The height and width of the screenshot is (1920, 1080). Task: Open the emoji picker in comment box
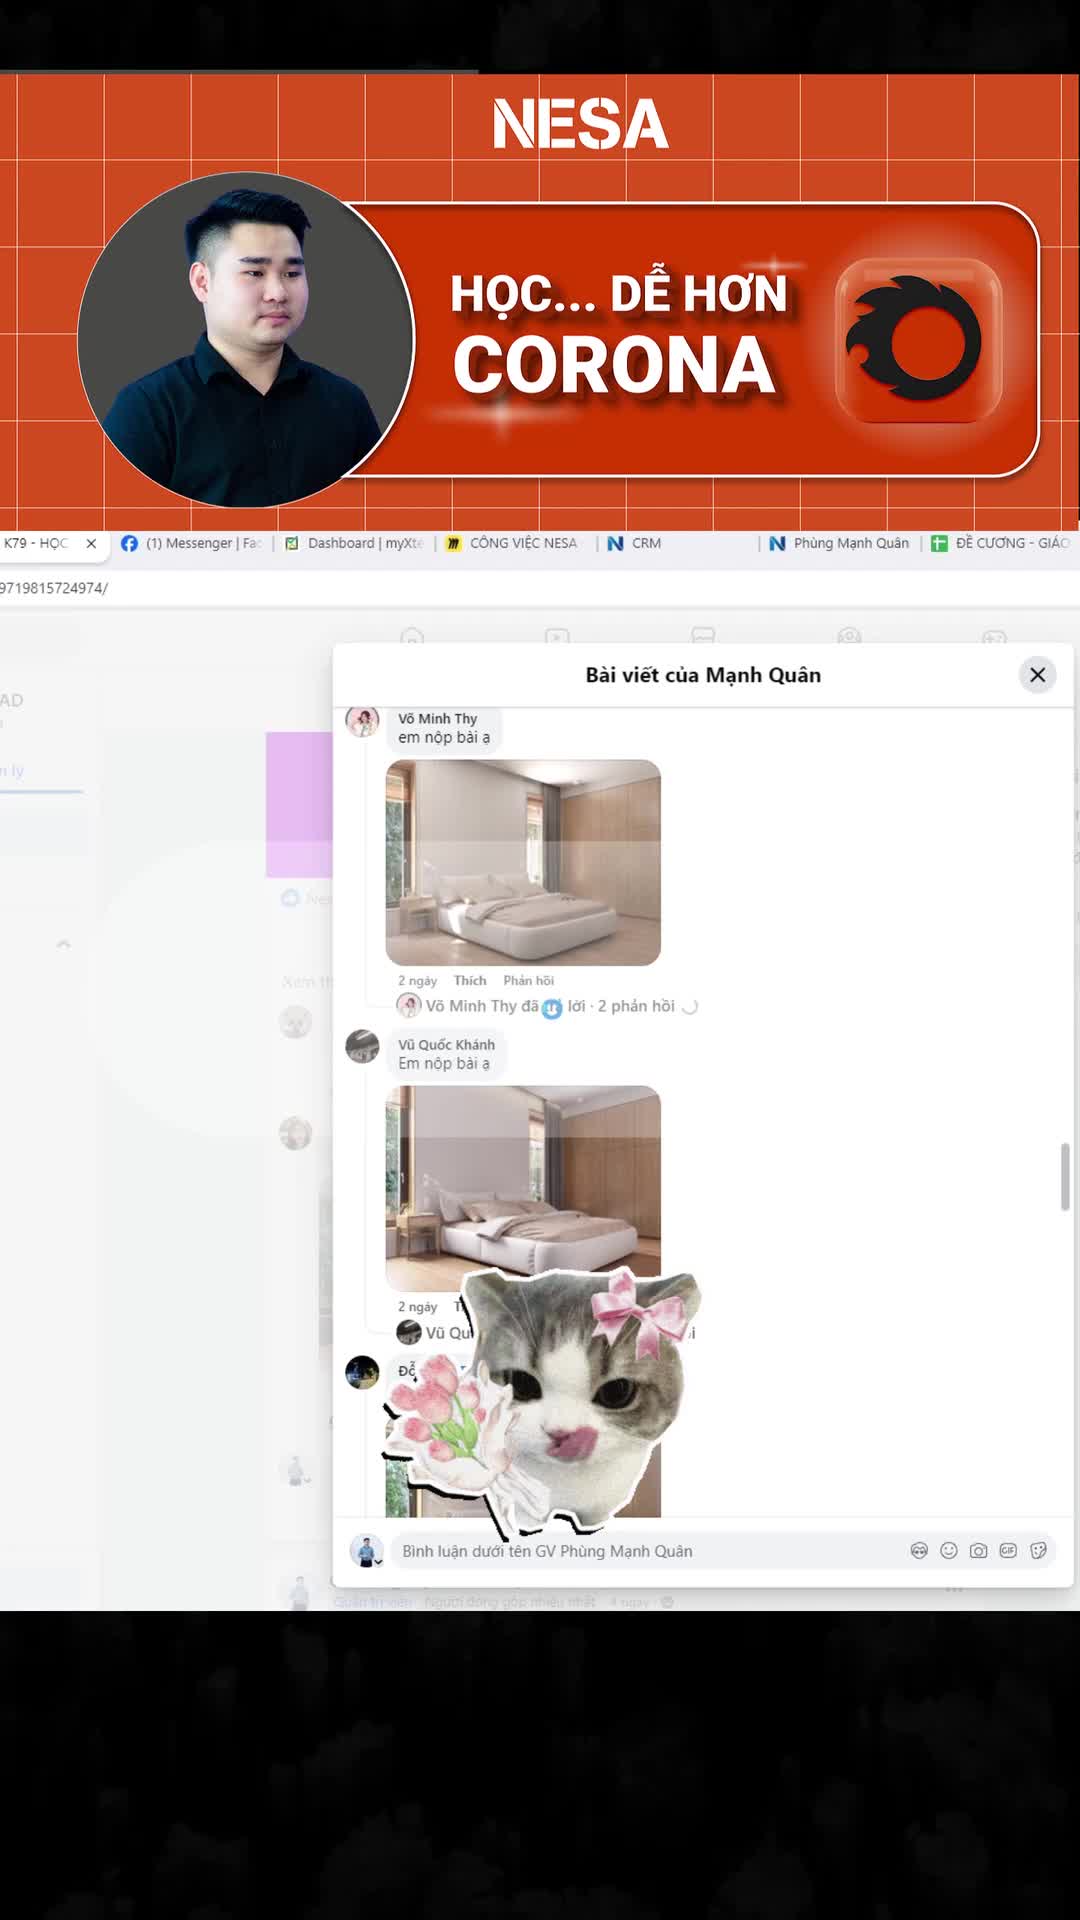click(949, 1550)
